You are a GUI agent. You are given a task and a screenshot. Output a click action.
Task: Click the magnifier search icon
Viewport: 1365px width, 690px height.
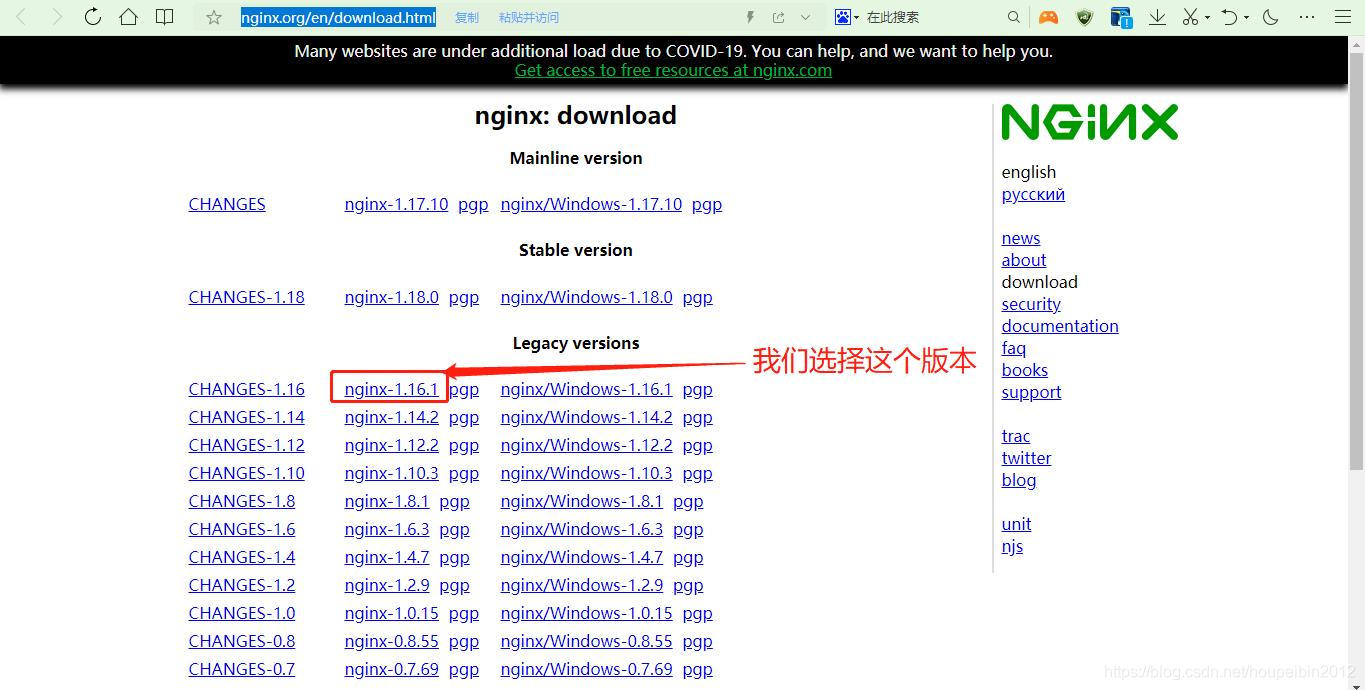click(x=1014, y=17)
